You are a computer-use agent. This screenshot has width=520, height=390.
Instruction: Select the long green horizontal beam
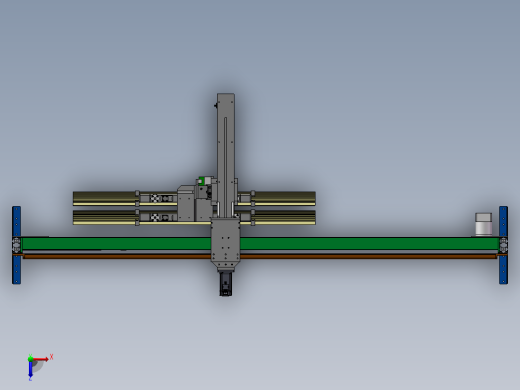(260, 243)
